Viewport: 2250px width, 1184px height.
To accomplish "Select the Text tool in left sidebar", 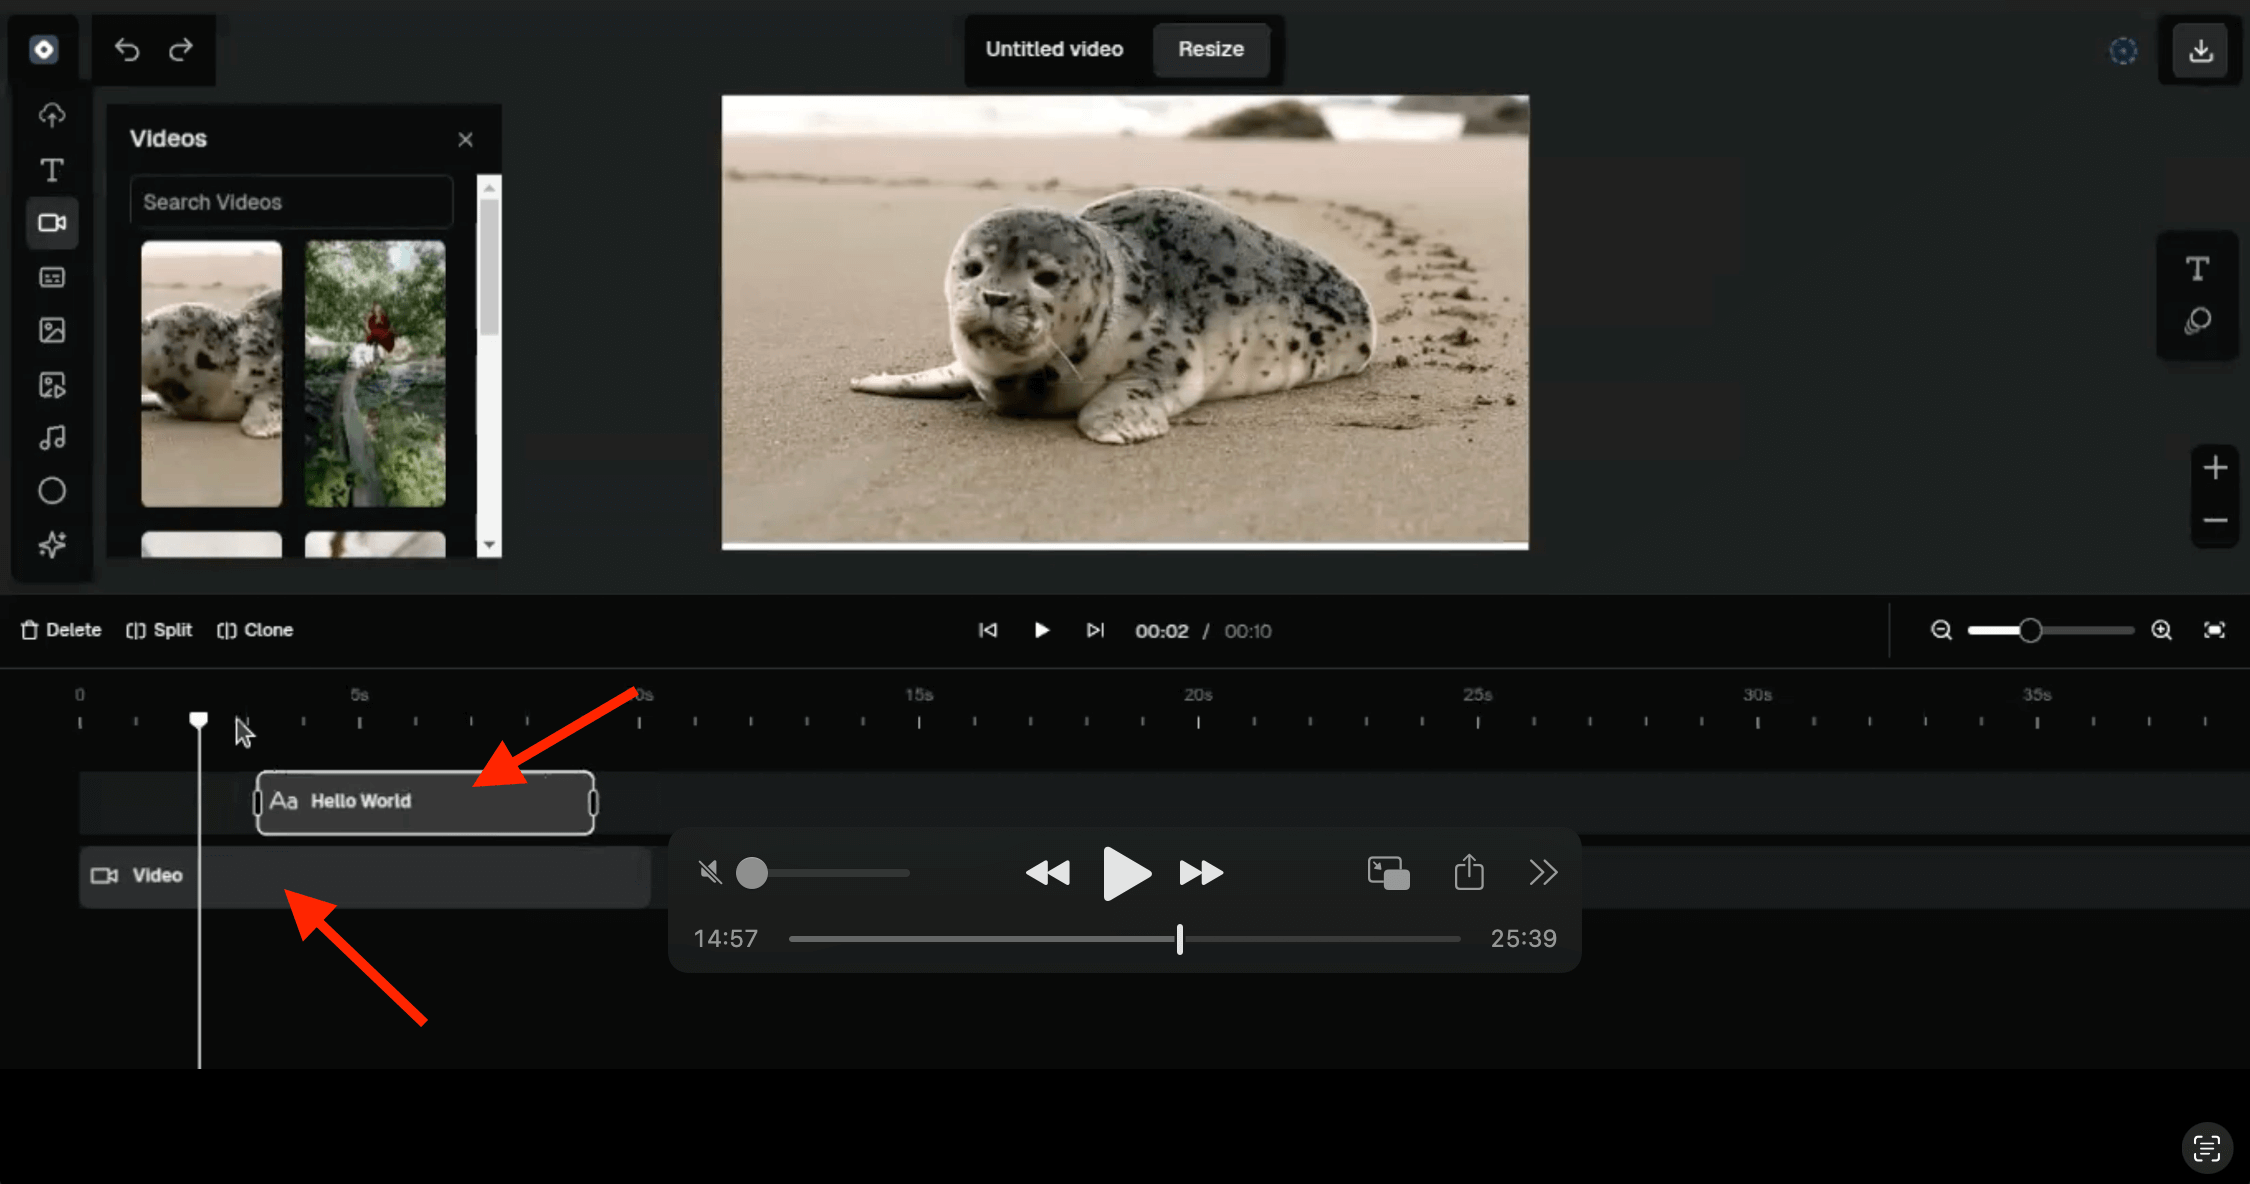I will coord(52,169).
